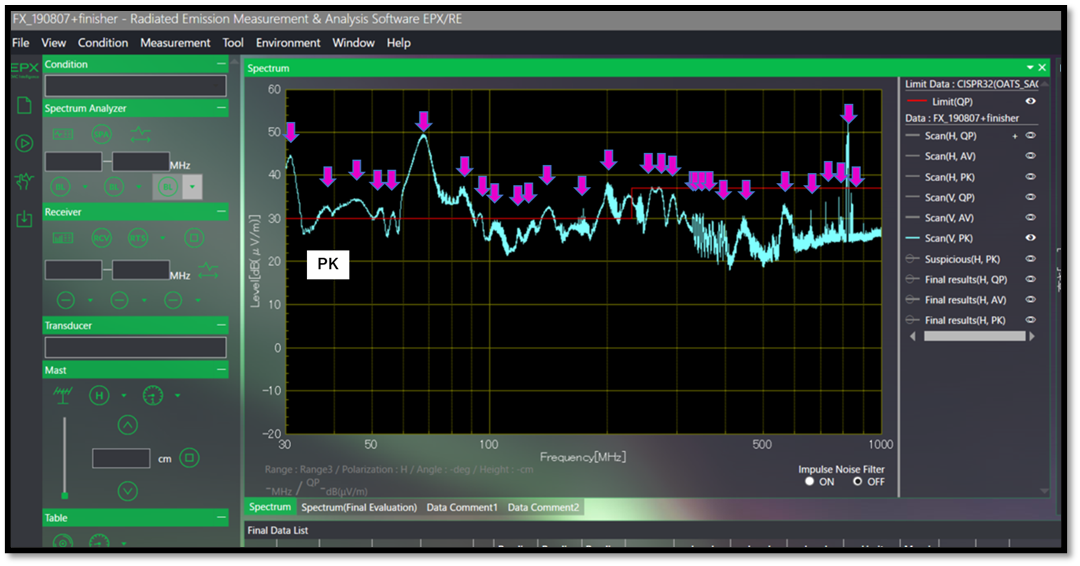Click the RCV round icon

point(101,238)
